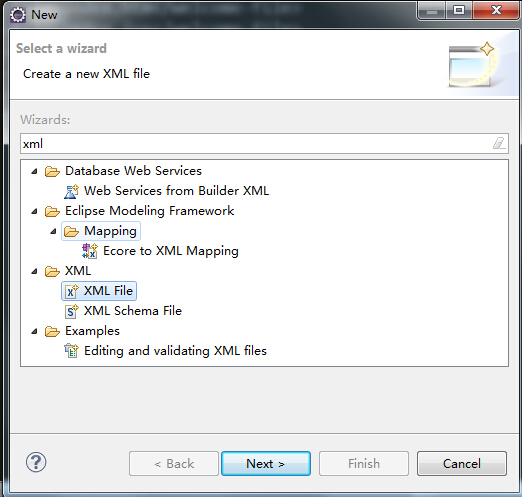The height and width of the screenshot is (497, 522).
Task: Select Web Services from Builder XML
Action: point(176,191)
